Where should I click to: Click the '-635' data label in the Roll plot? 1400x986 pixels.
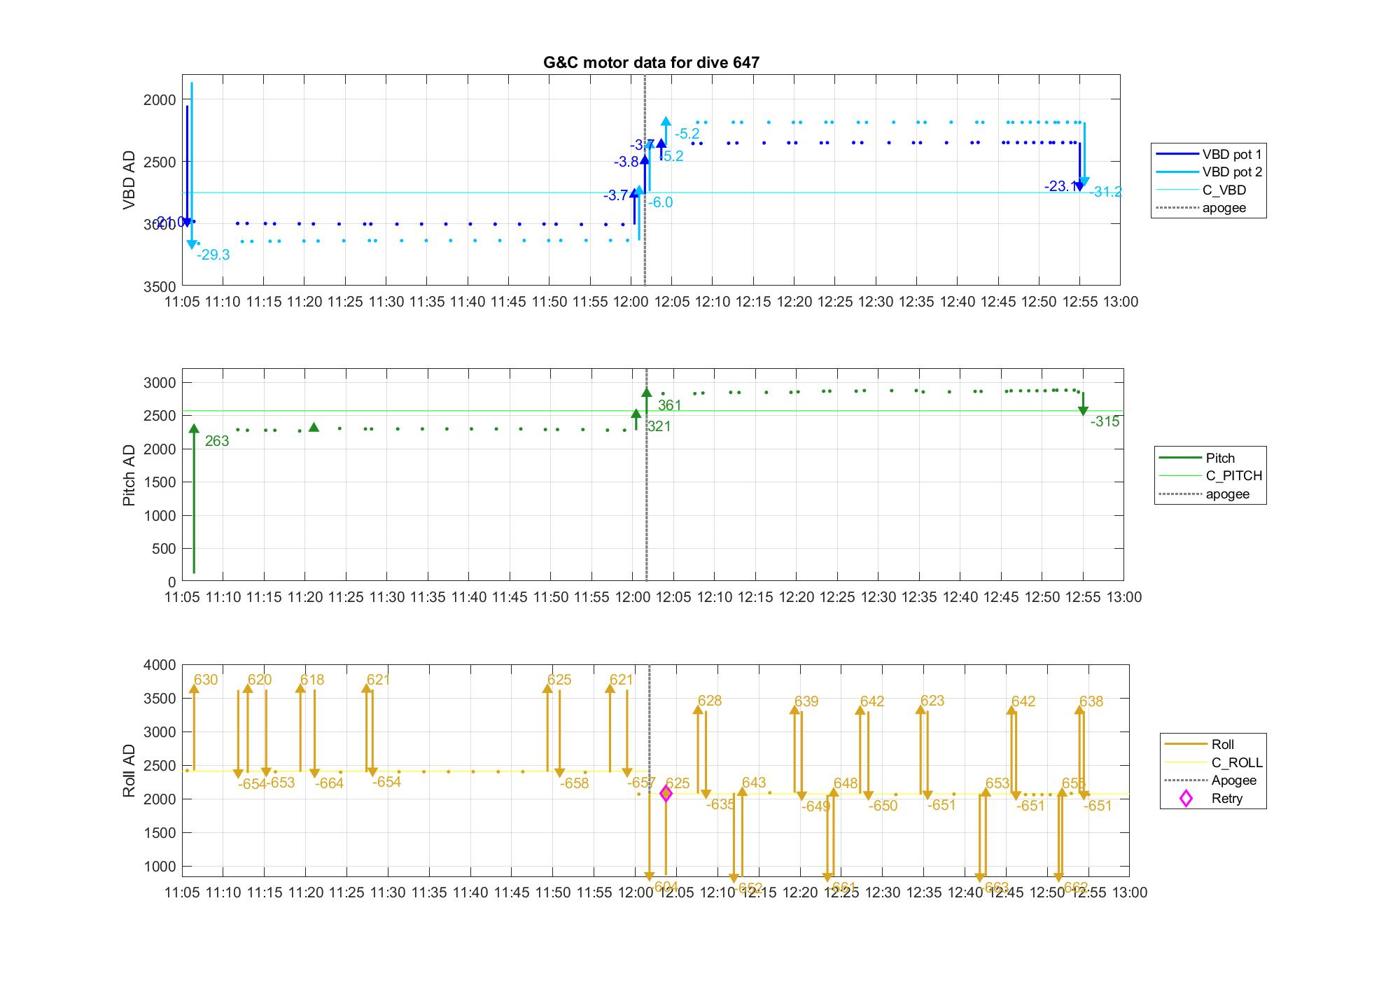721,805
